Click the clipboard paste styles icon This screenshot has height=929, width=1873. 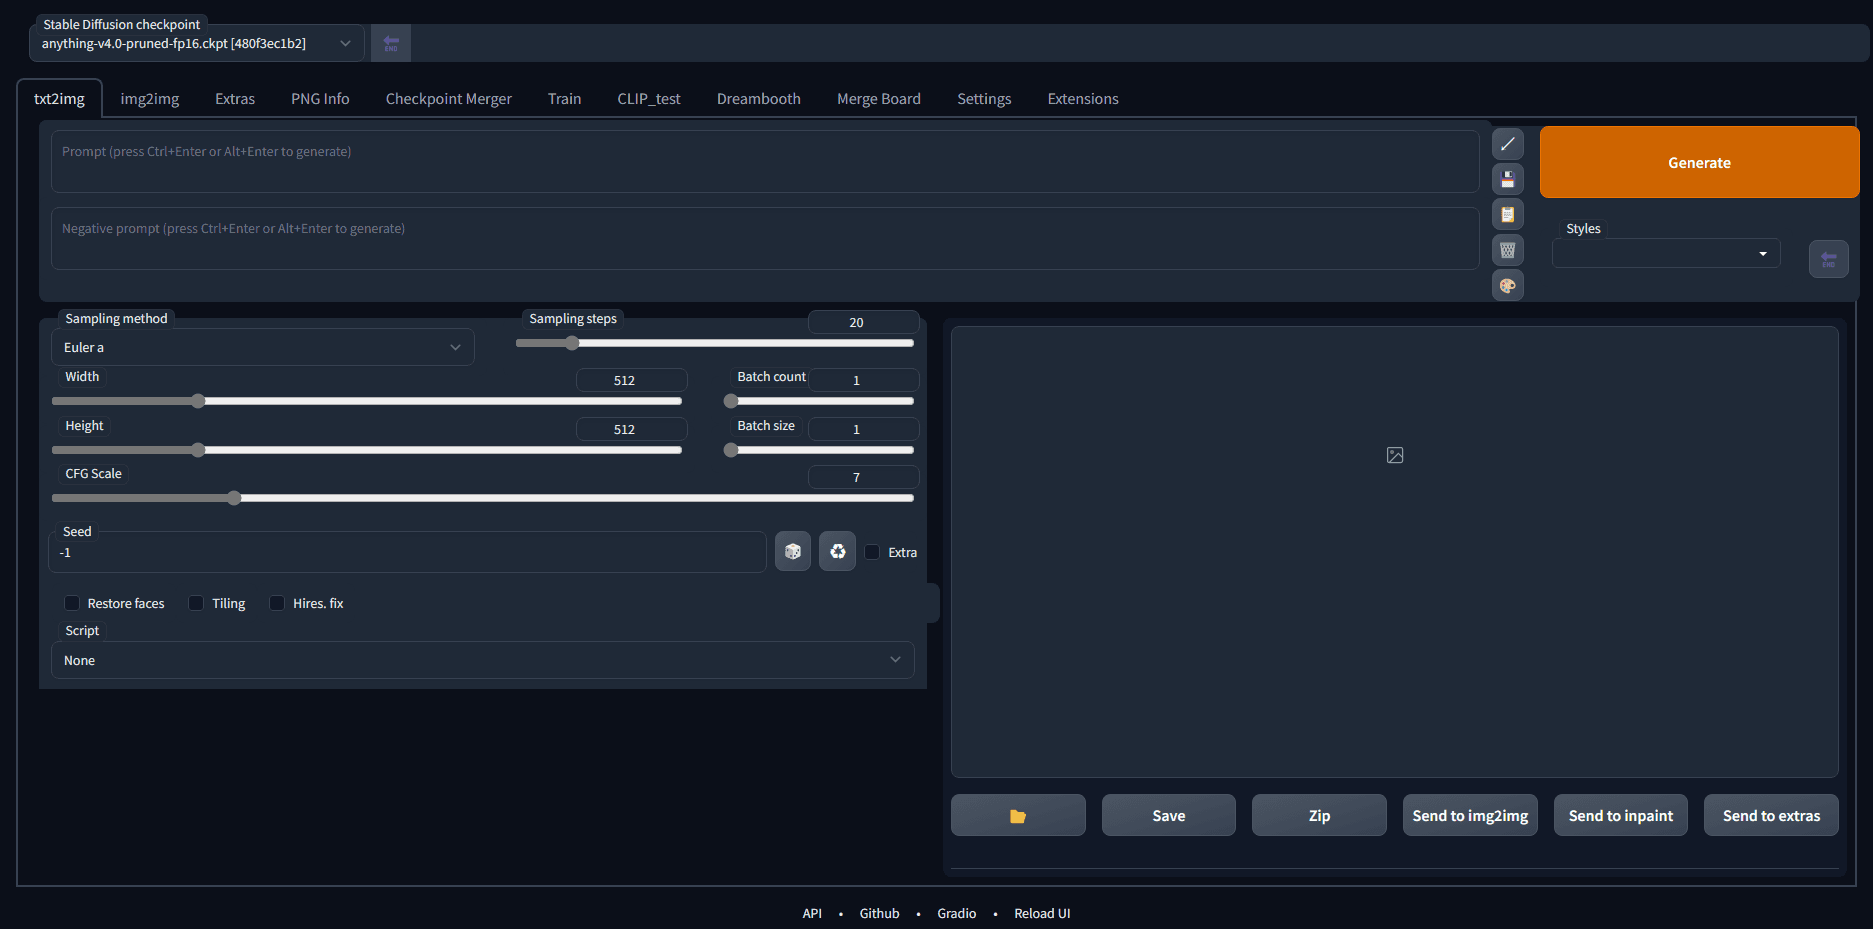[x=1507, y=215]
